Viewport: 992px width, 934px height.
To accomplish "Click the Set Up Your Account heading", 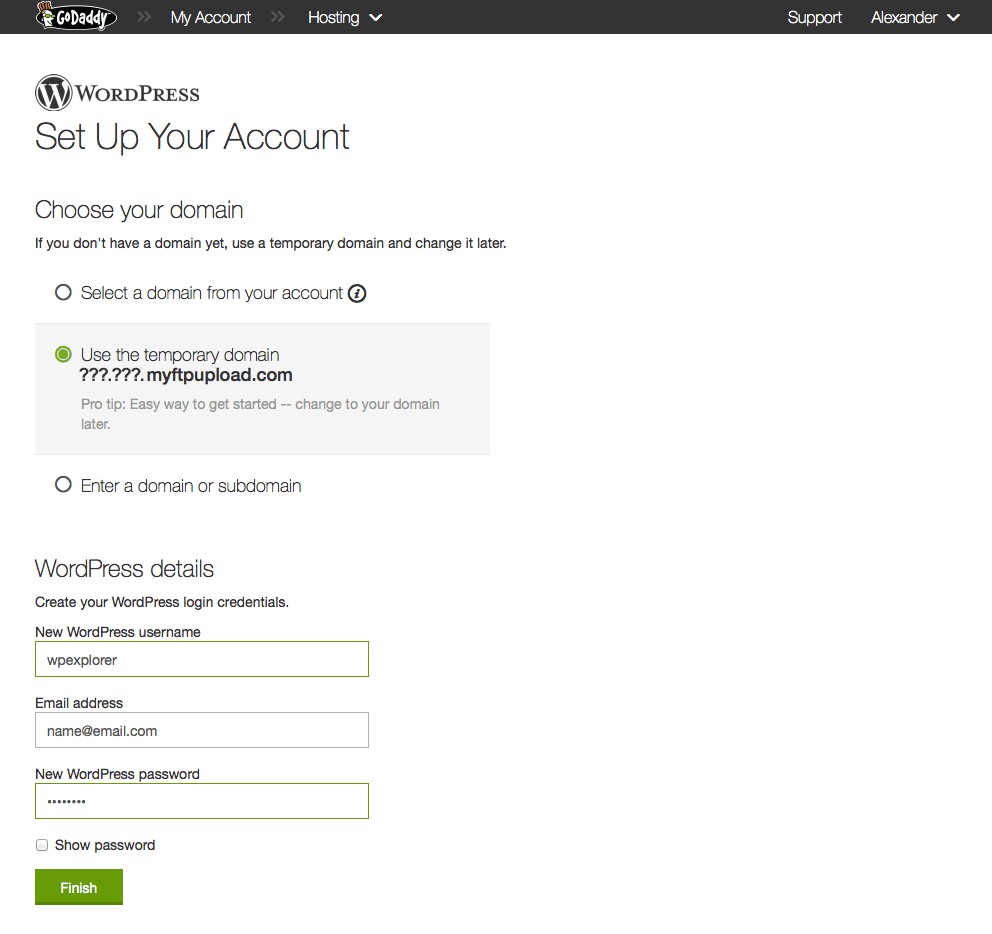I will [x=192, y=137].
